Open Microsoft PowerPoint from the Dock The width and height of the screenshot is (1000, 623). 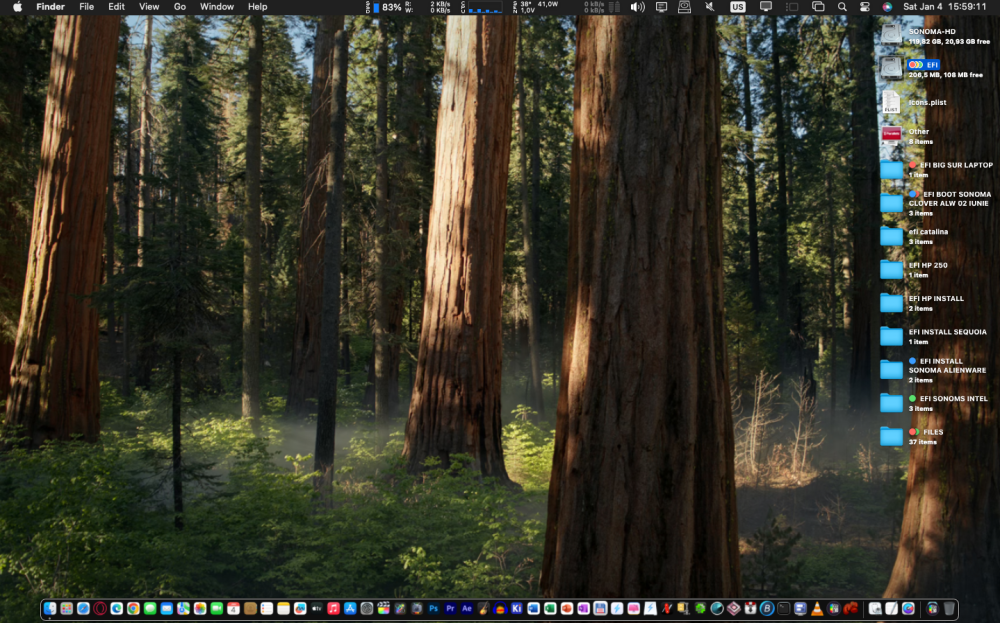[567, 608]
